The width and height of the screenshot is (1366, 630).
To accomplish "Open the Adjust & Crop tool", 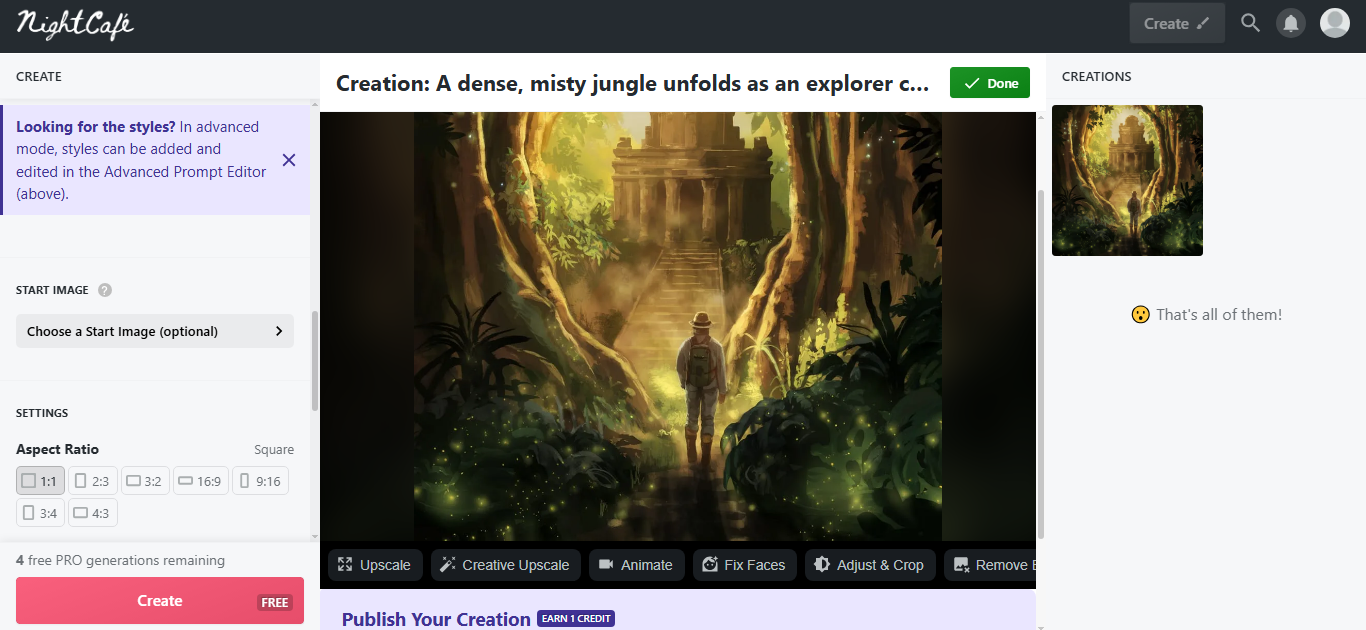I will coord(869,565).
